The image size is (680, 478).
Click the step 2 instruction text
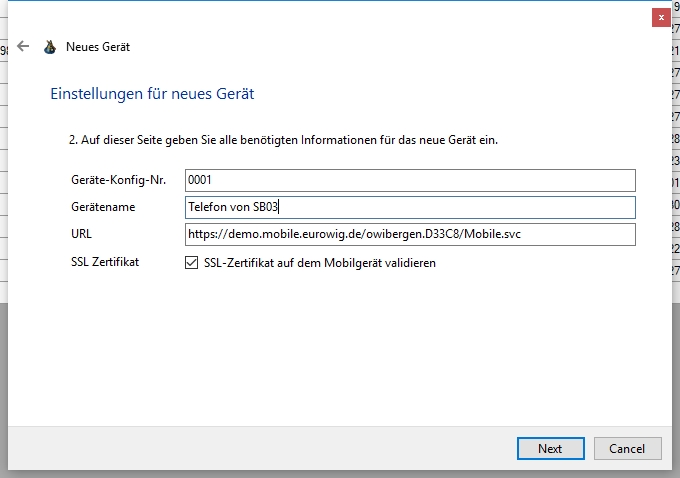283,140
